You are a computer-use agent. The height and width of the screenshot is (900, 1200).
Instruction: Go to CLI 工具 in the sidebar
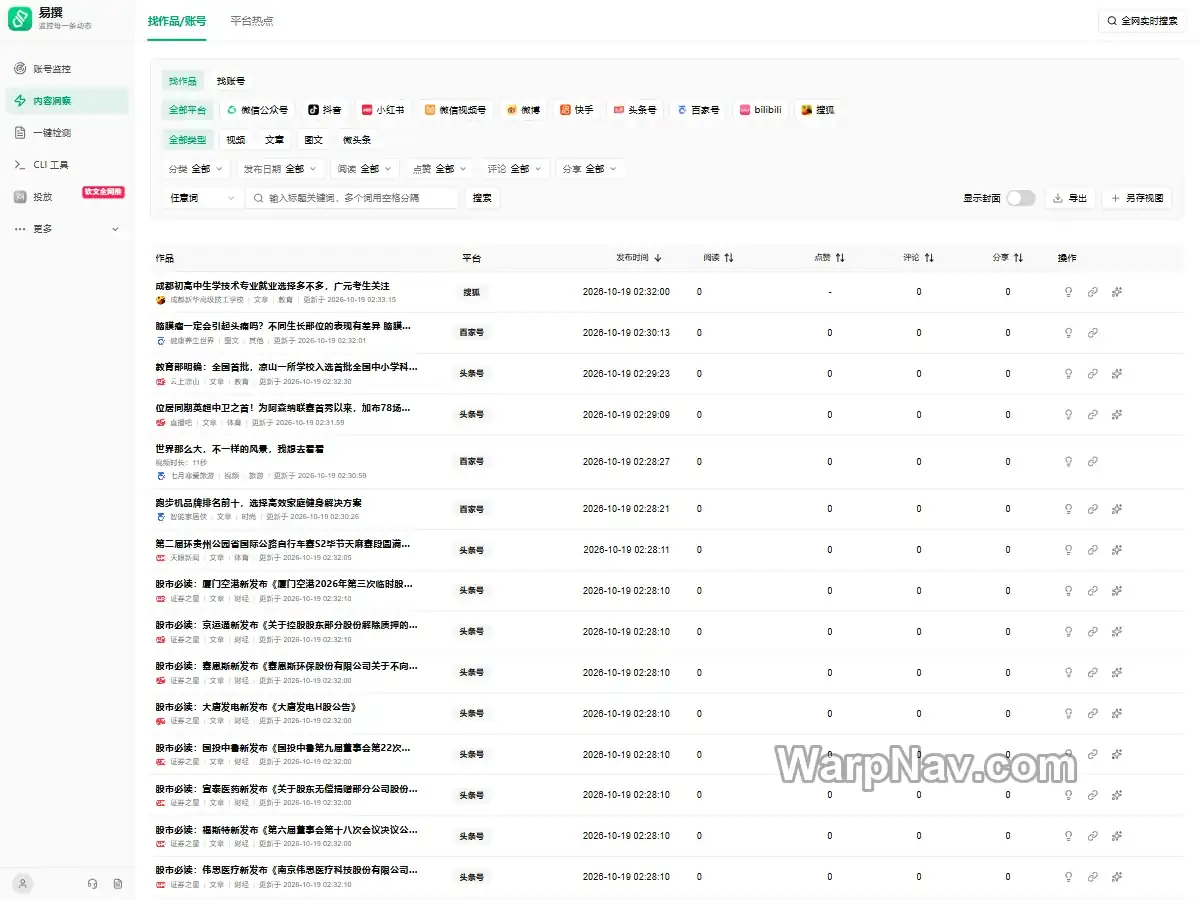67,165
